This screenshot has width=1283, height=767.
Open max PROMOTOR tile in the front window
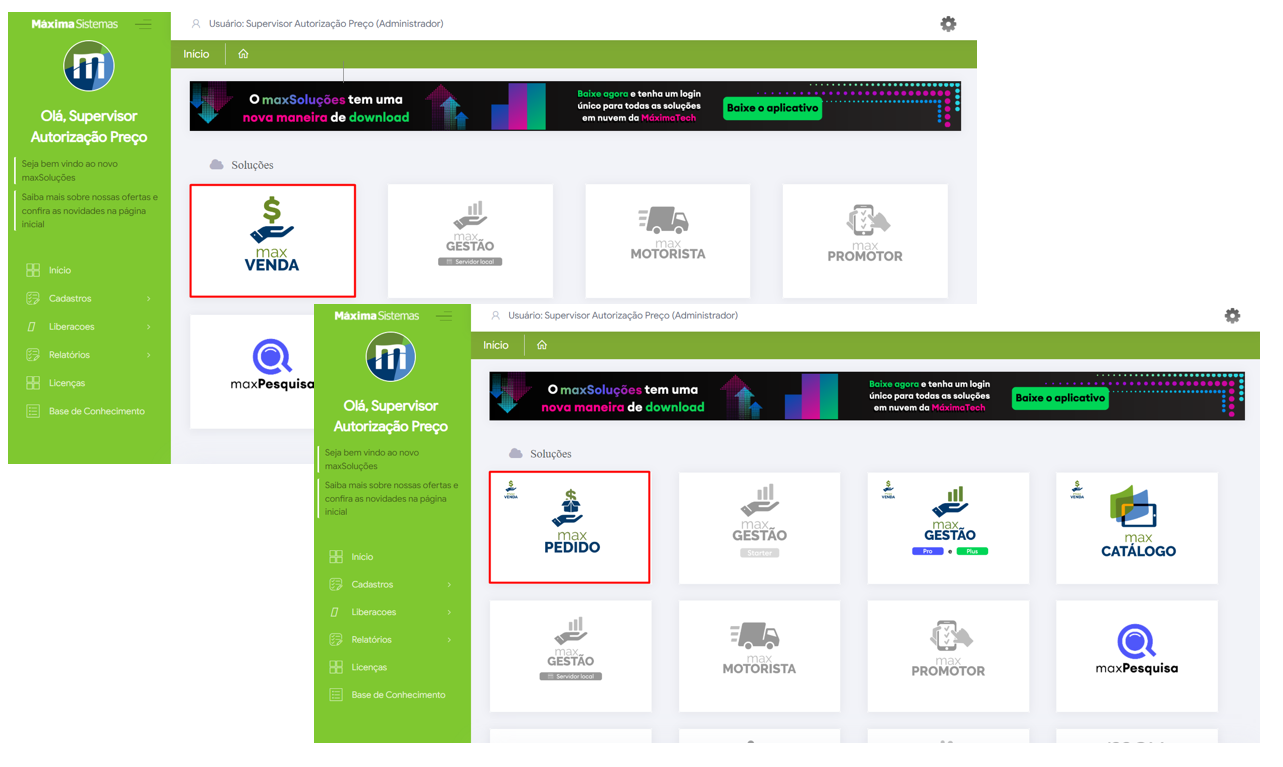tap(948, 656)
